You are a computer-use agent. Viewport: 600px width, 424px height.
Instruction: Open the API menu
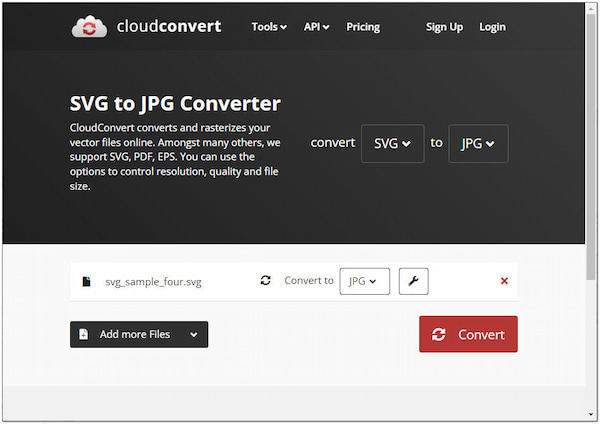point(316,27)
